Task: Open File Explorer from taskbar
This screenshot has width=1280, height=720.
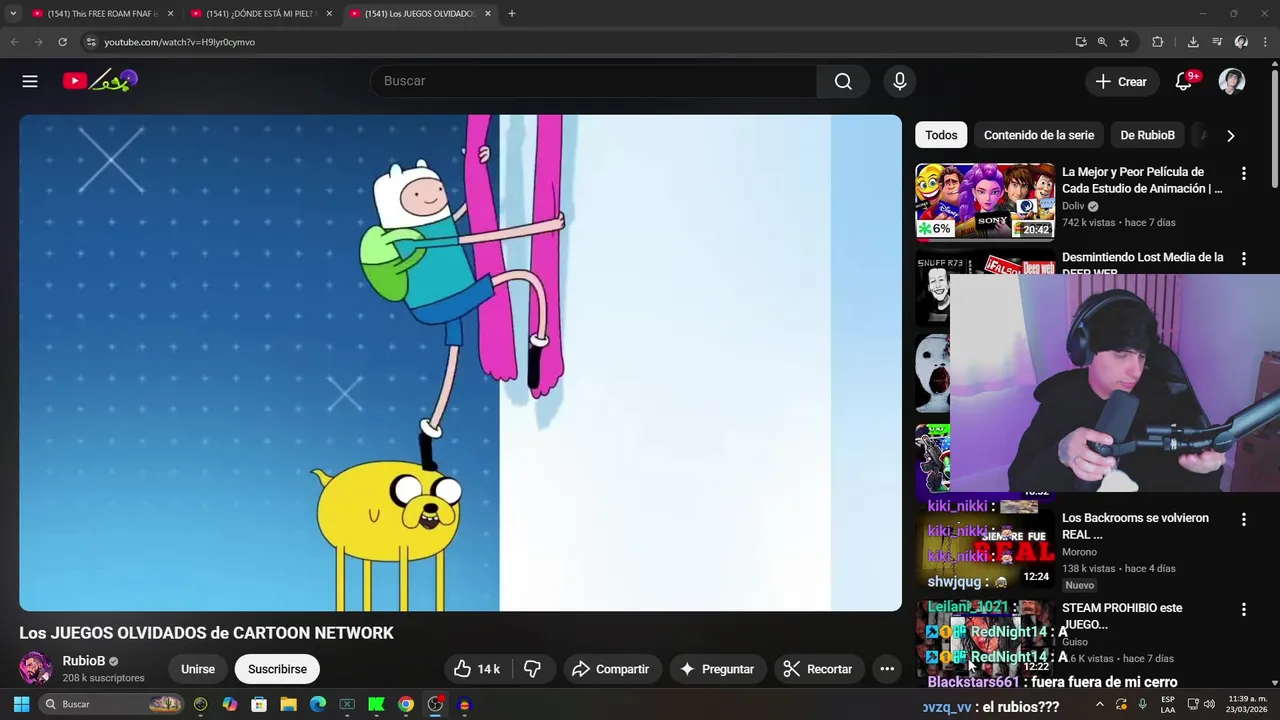Action: pos(288,704)
